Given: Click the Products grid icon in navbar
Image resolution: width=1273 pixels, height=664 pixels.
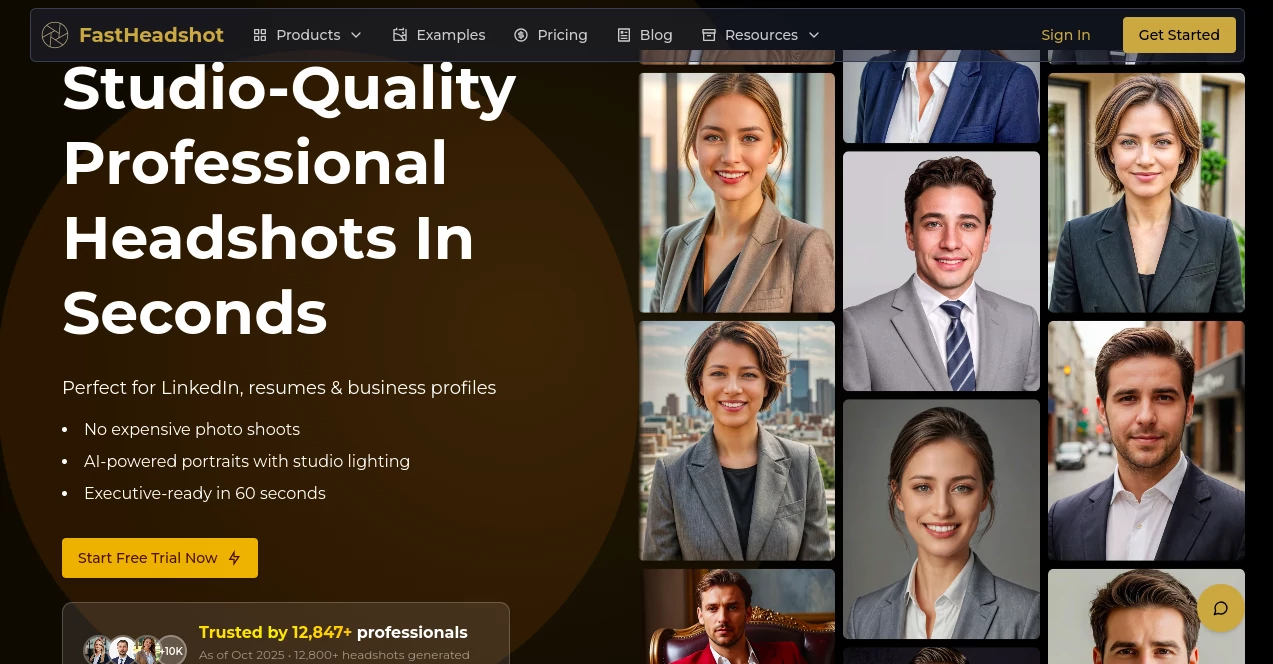Looking at the screenshot, I should pos(260,35).
